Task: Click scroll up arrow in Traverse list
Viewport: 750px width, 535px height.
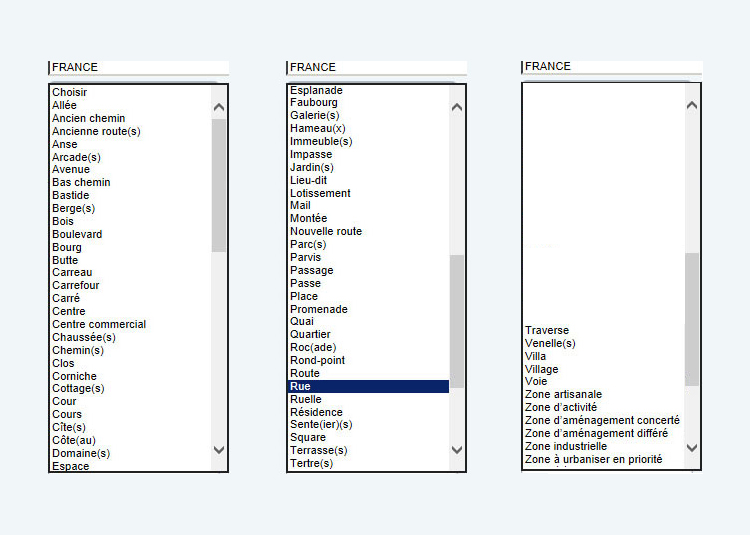Action: click(x=692, y=104)
